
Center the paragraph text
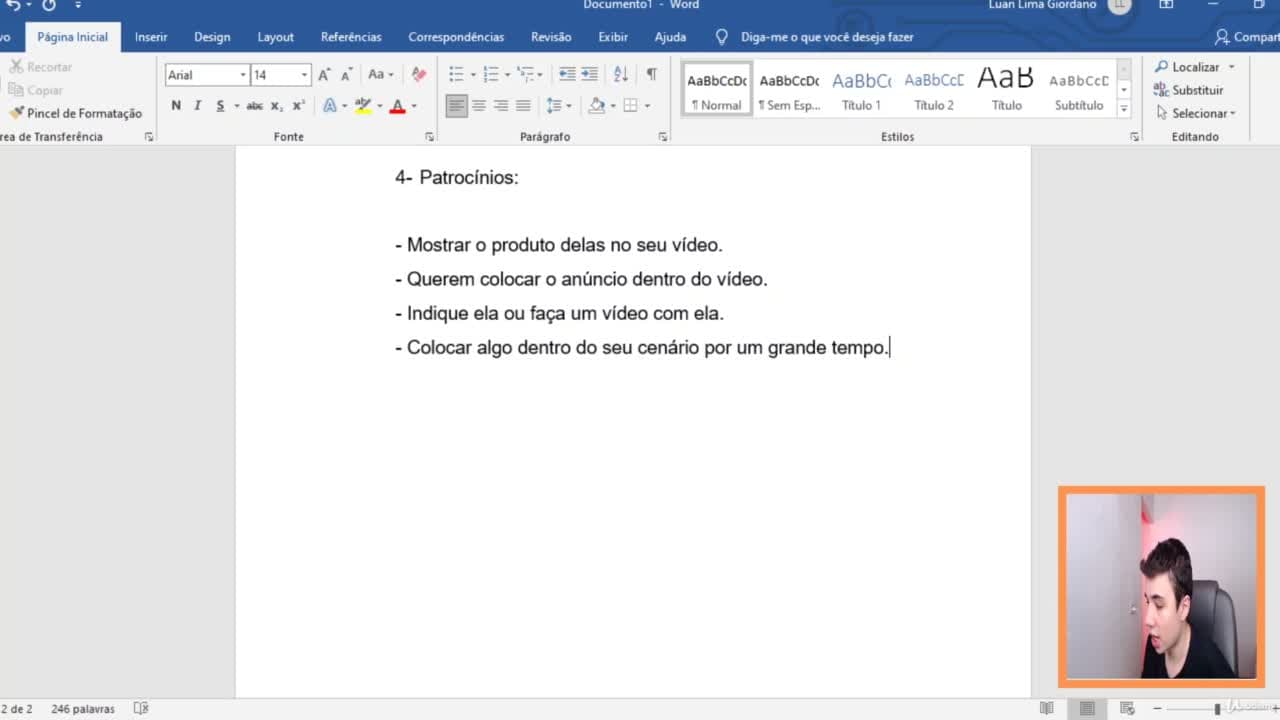point(479,106)
